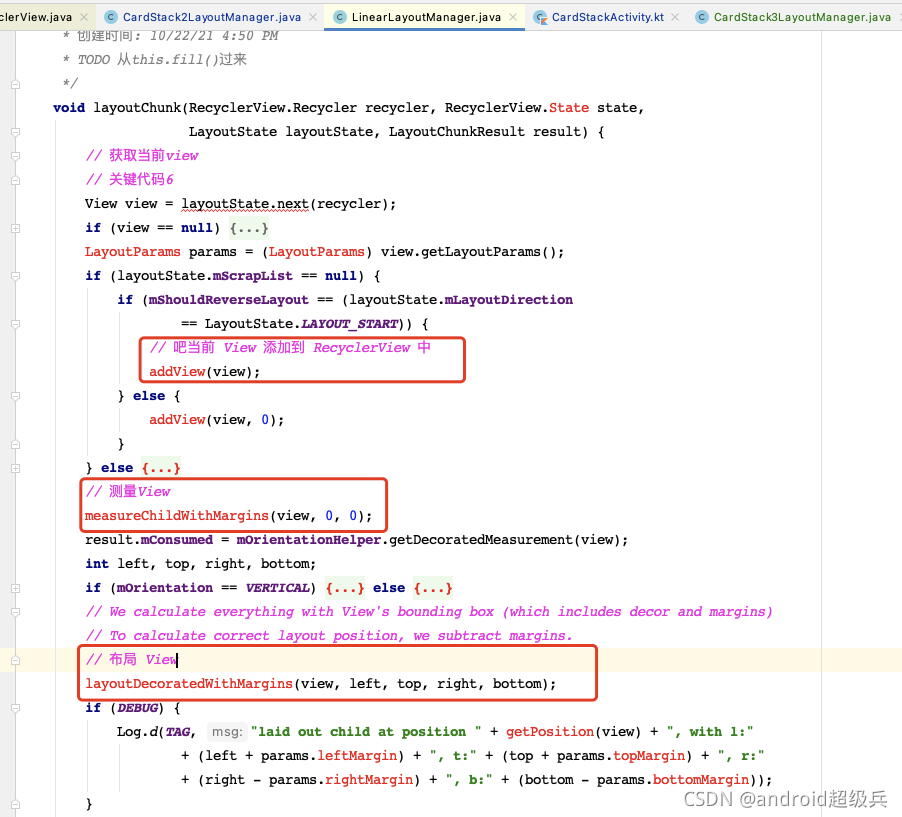Click the params.bottomMargin reference
Screen dimensions: 902x817
672,780
